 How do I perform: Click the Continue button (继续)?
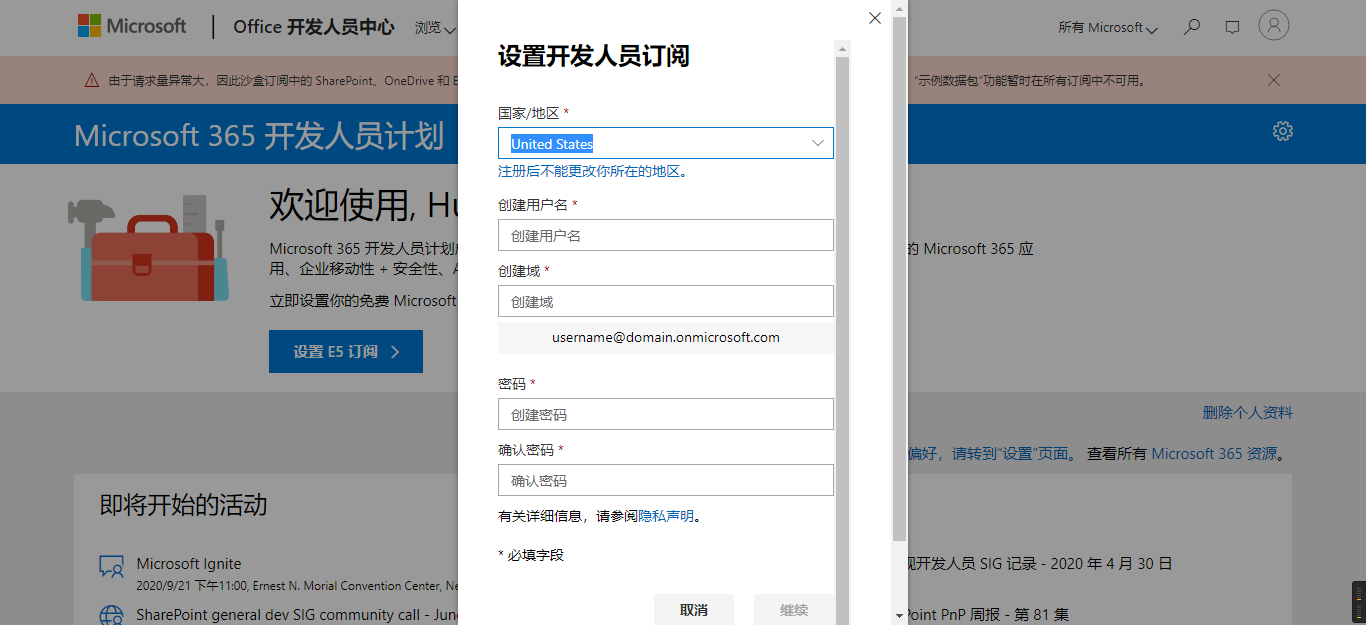(794, 610)
